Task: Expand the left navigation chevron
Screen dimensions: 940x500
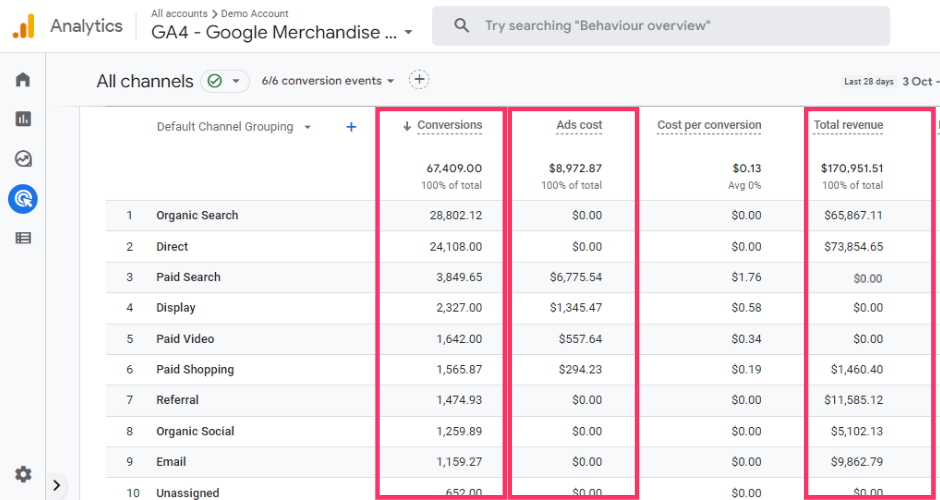Action: [x=57, y=486]
